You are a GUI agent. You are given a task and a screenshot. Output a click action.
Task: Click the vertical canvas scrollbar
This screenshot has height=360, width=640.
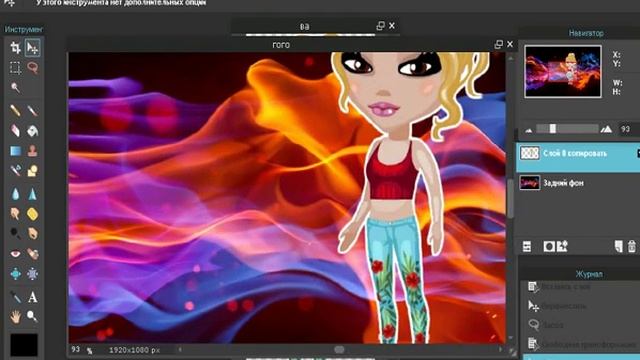510,198
